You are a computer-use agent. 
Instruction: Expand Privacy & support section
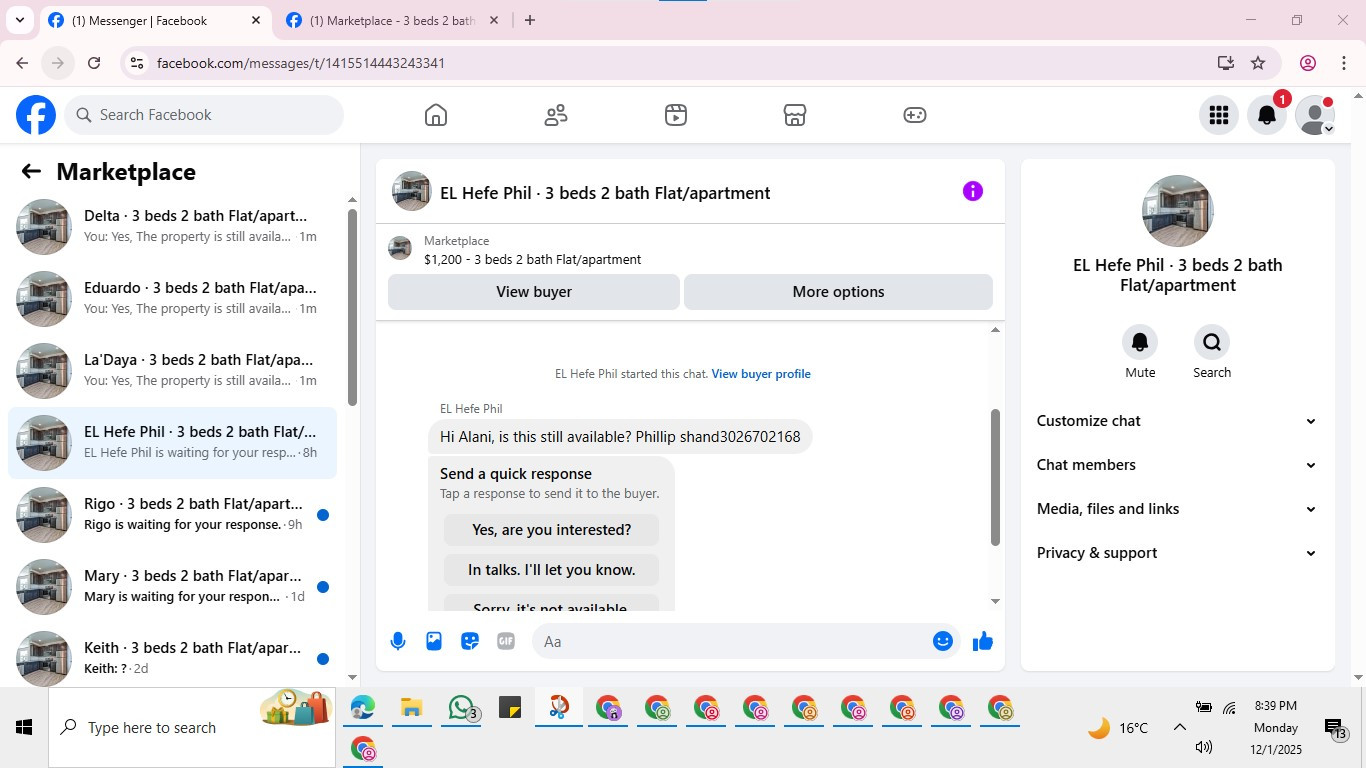pyautogui.click(x=1177, y=553)
